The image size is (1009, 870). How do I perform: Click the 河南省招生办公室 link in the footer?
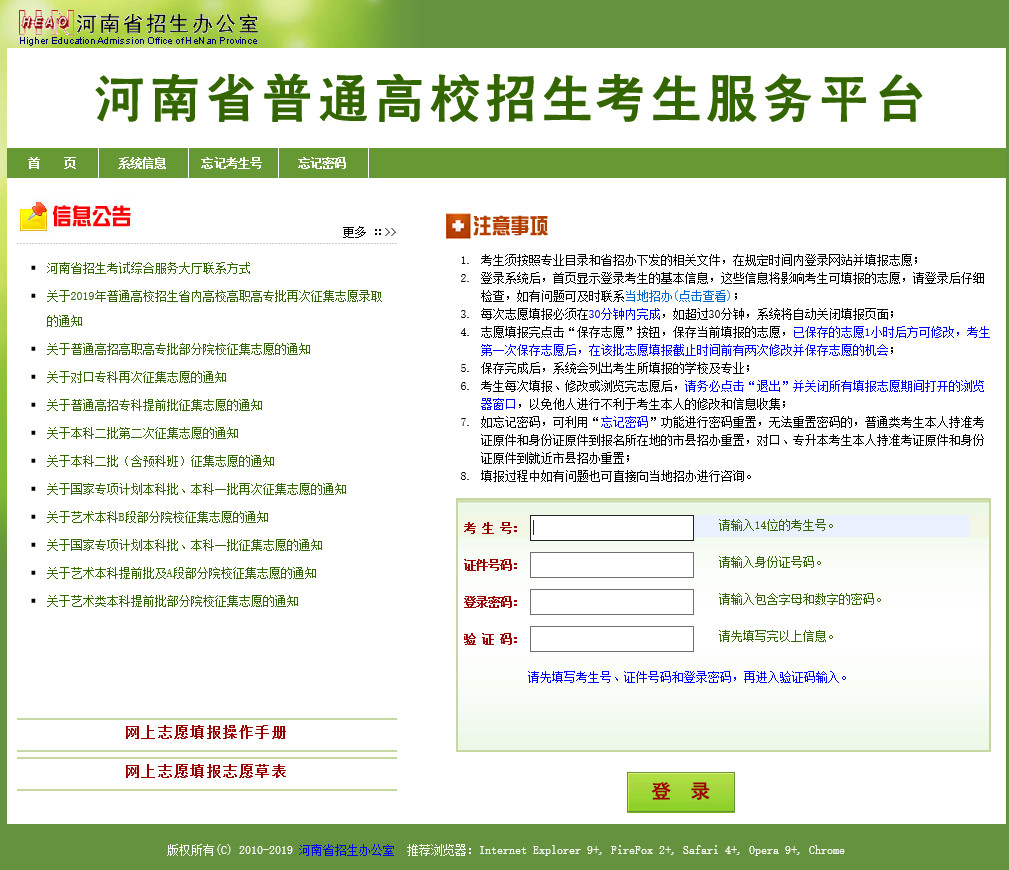pyautogui.click(x=346, y=850)
